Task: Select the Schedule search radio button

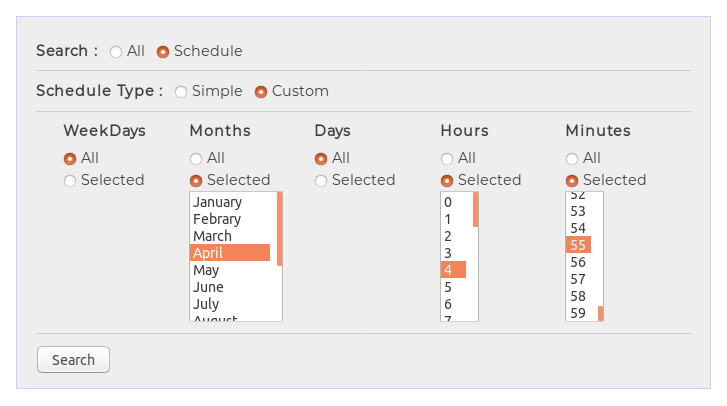Action: pyautogui.click(x=163, y=51)
